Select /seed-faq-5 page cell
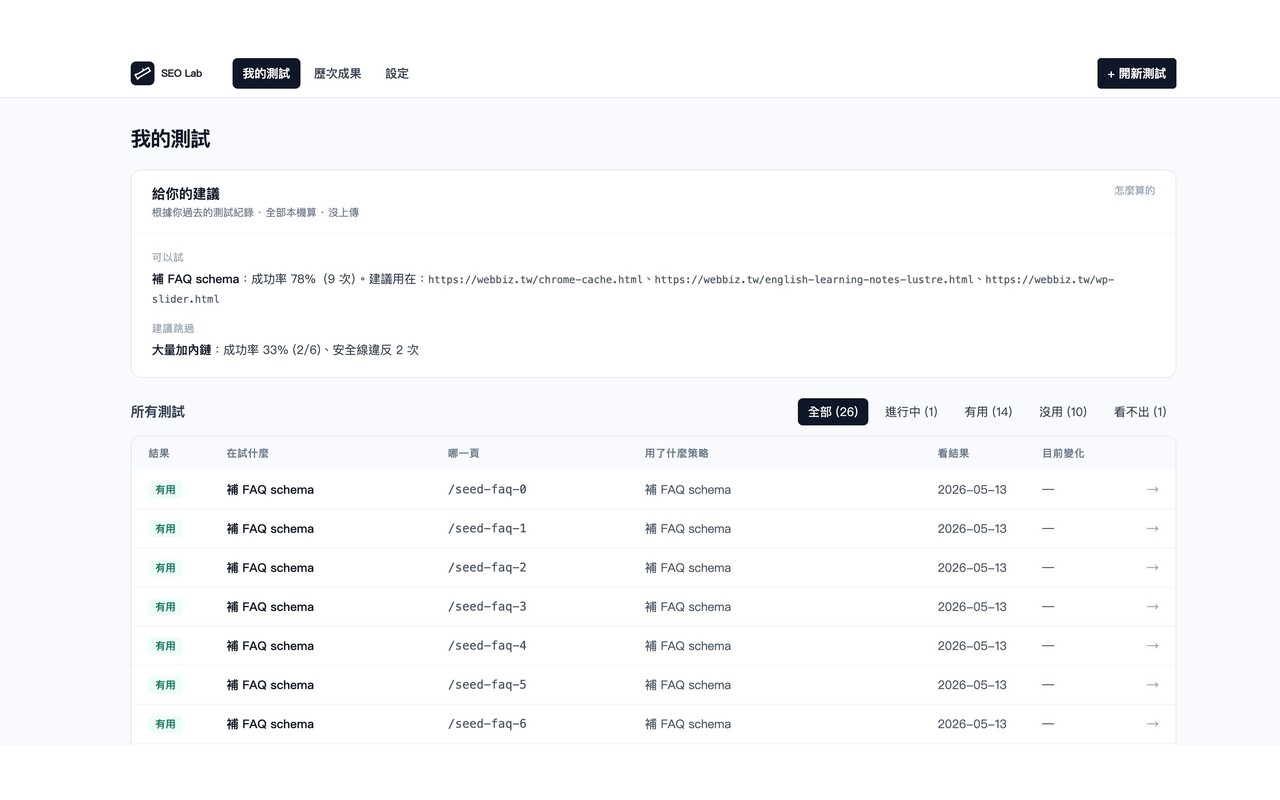Image resolution: width=1280 pixels, height=800 pixels. (x=487, y=684)
